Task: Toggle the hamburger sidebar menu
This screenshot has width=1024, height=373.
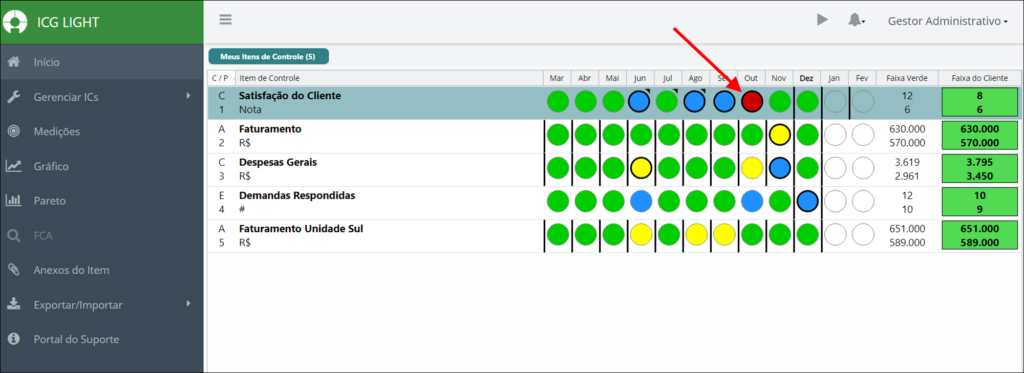Action: click(x=225, y=20)
